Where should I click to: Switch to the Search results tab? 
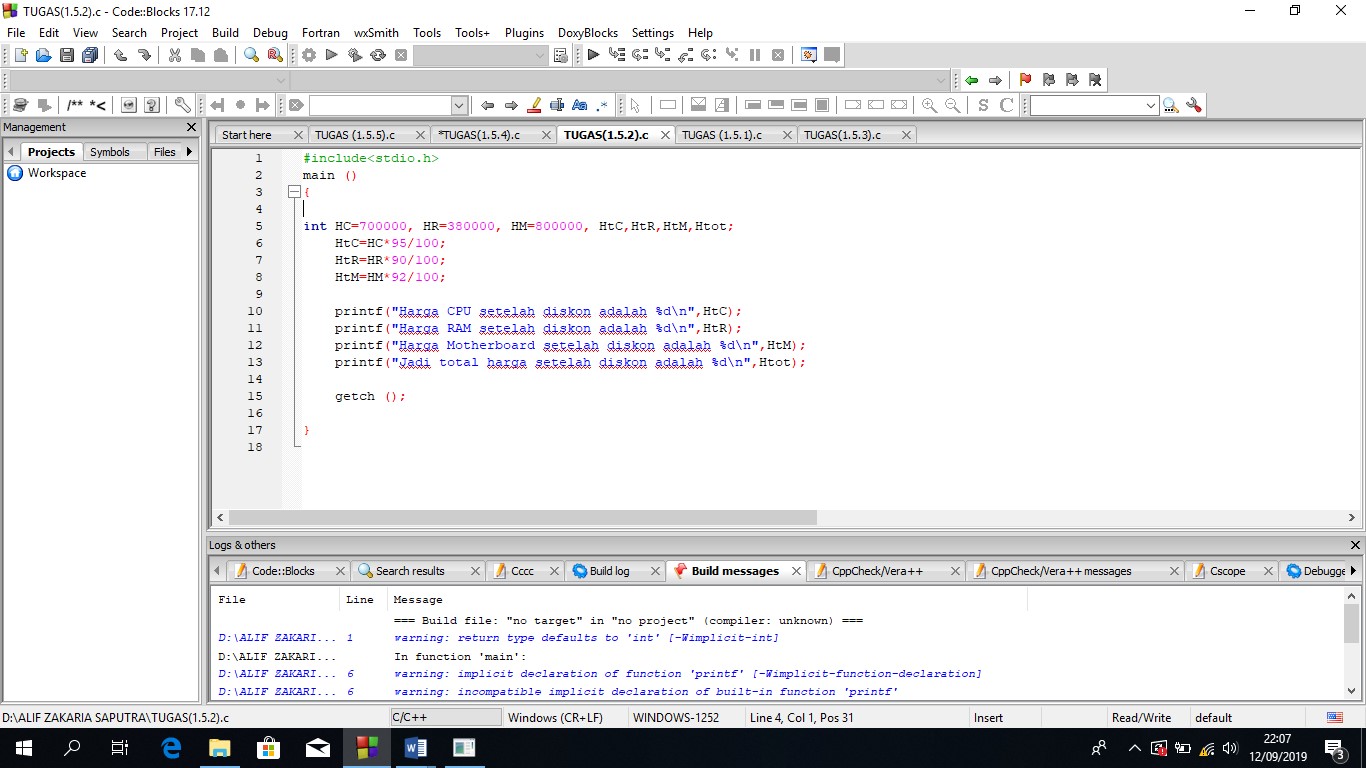pyautogui.click(x=410, y=571)
